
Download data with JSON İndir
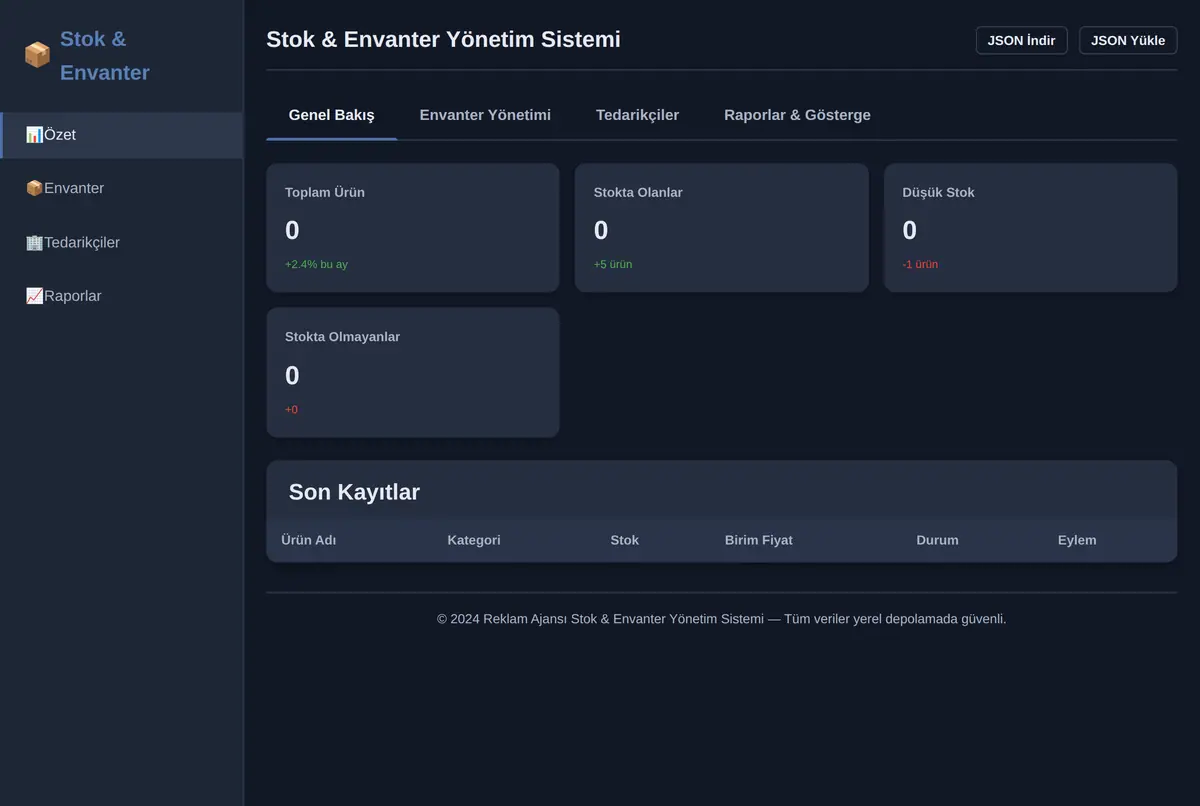1021,40
